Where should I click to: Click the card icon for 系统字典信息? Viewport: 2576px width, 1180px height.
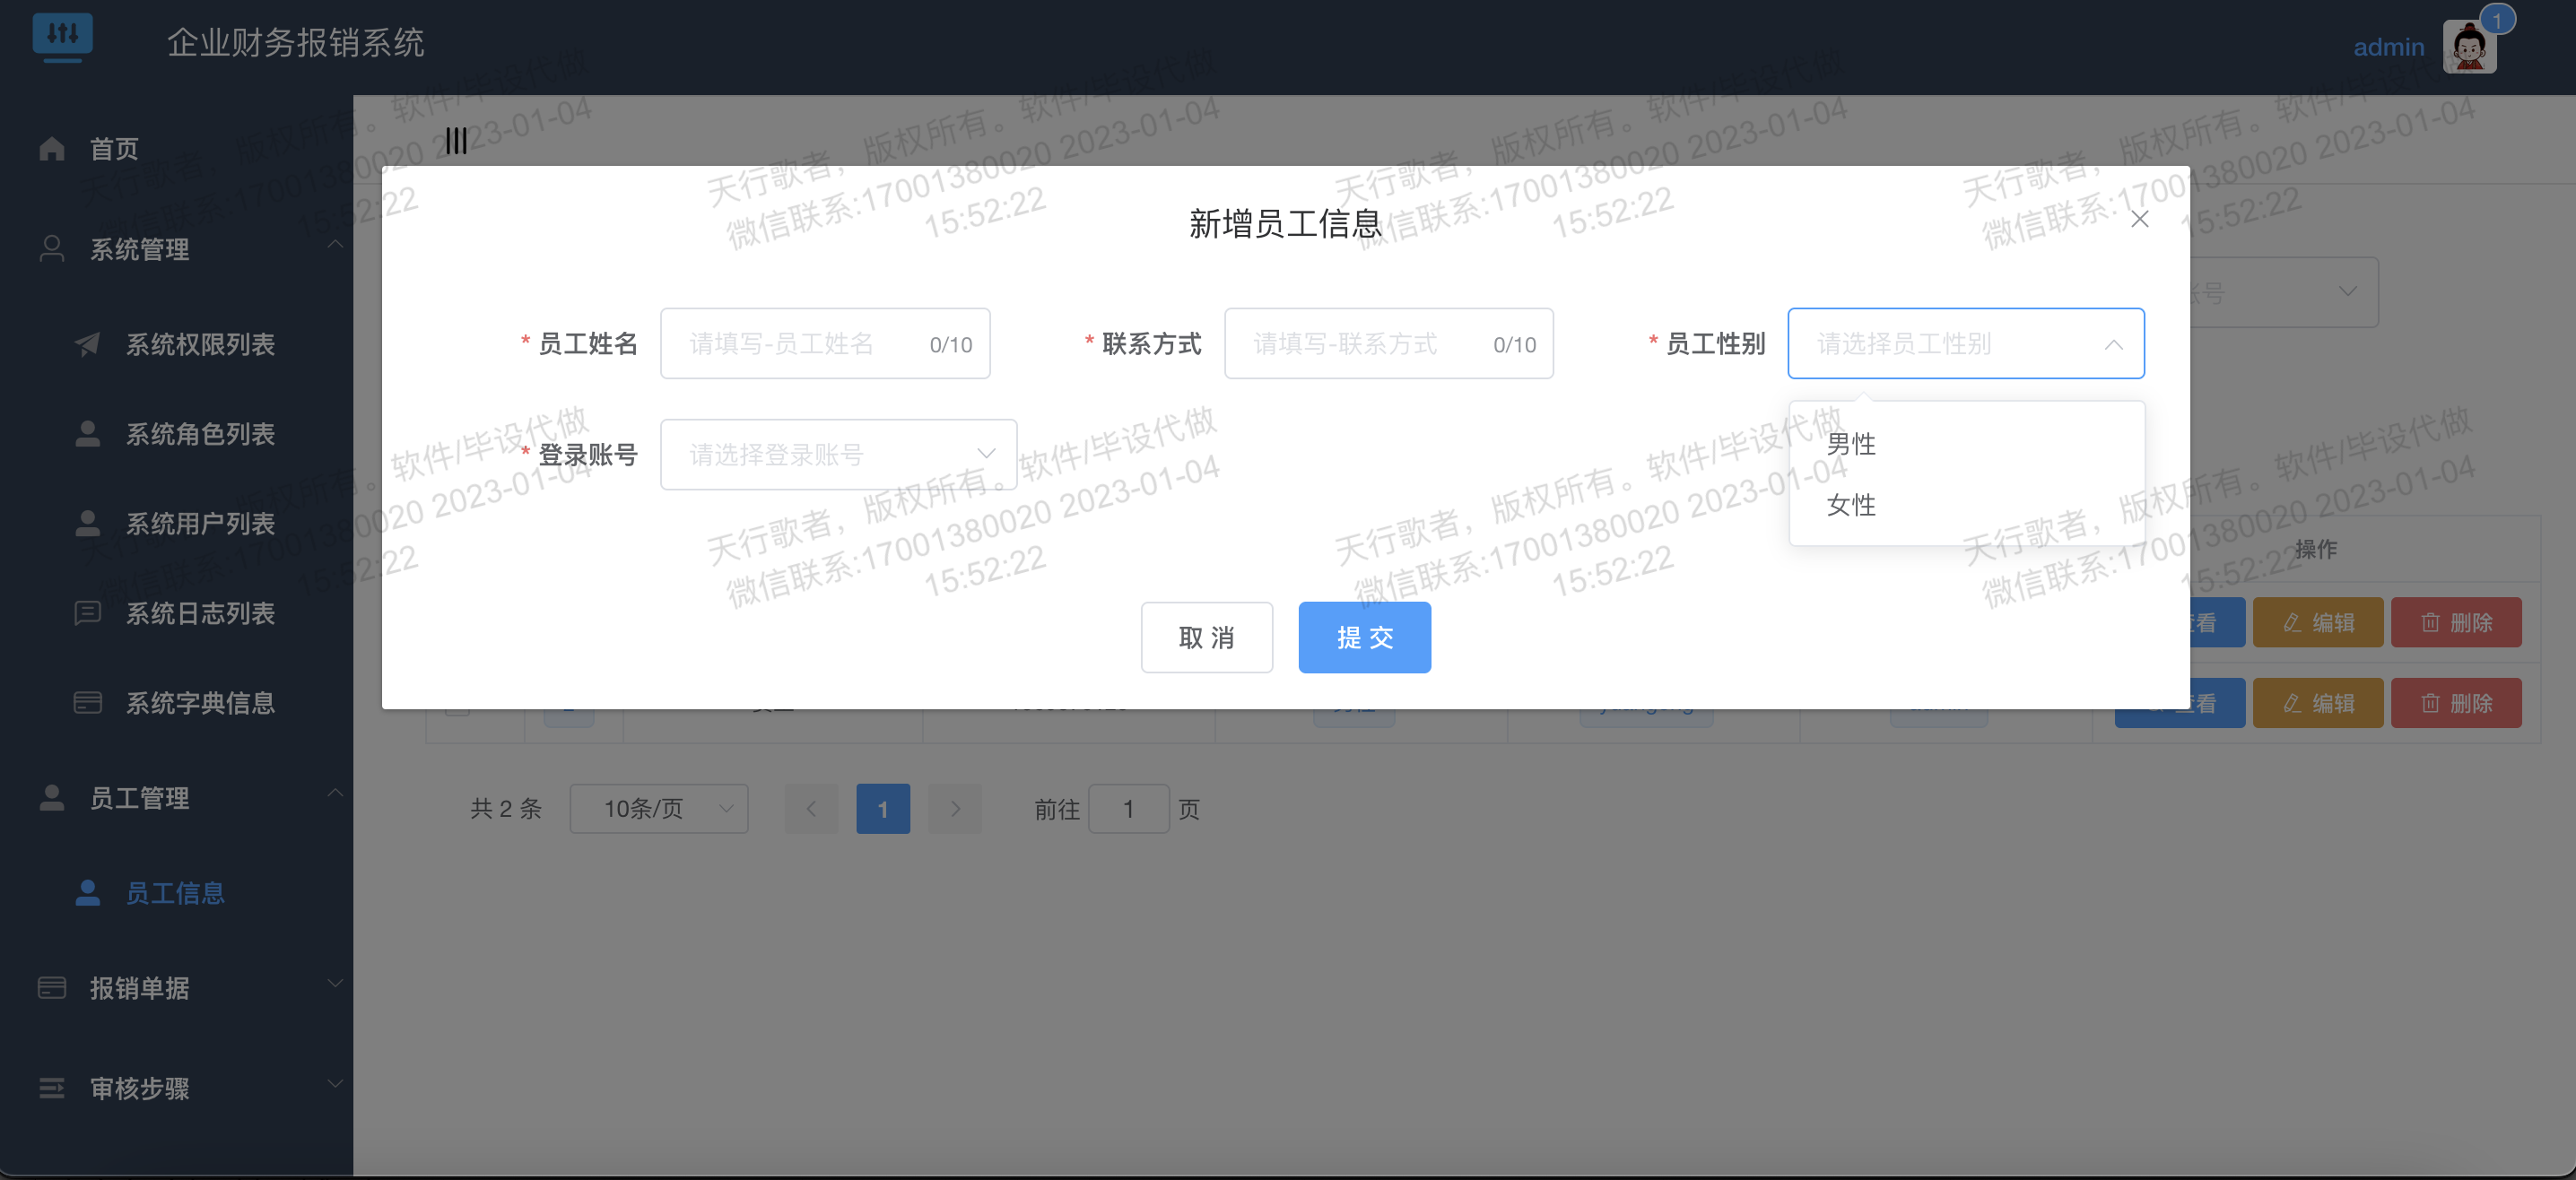pos(88,703)
